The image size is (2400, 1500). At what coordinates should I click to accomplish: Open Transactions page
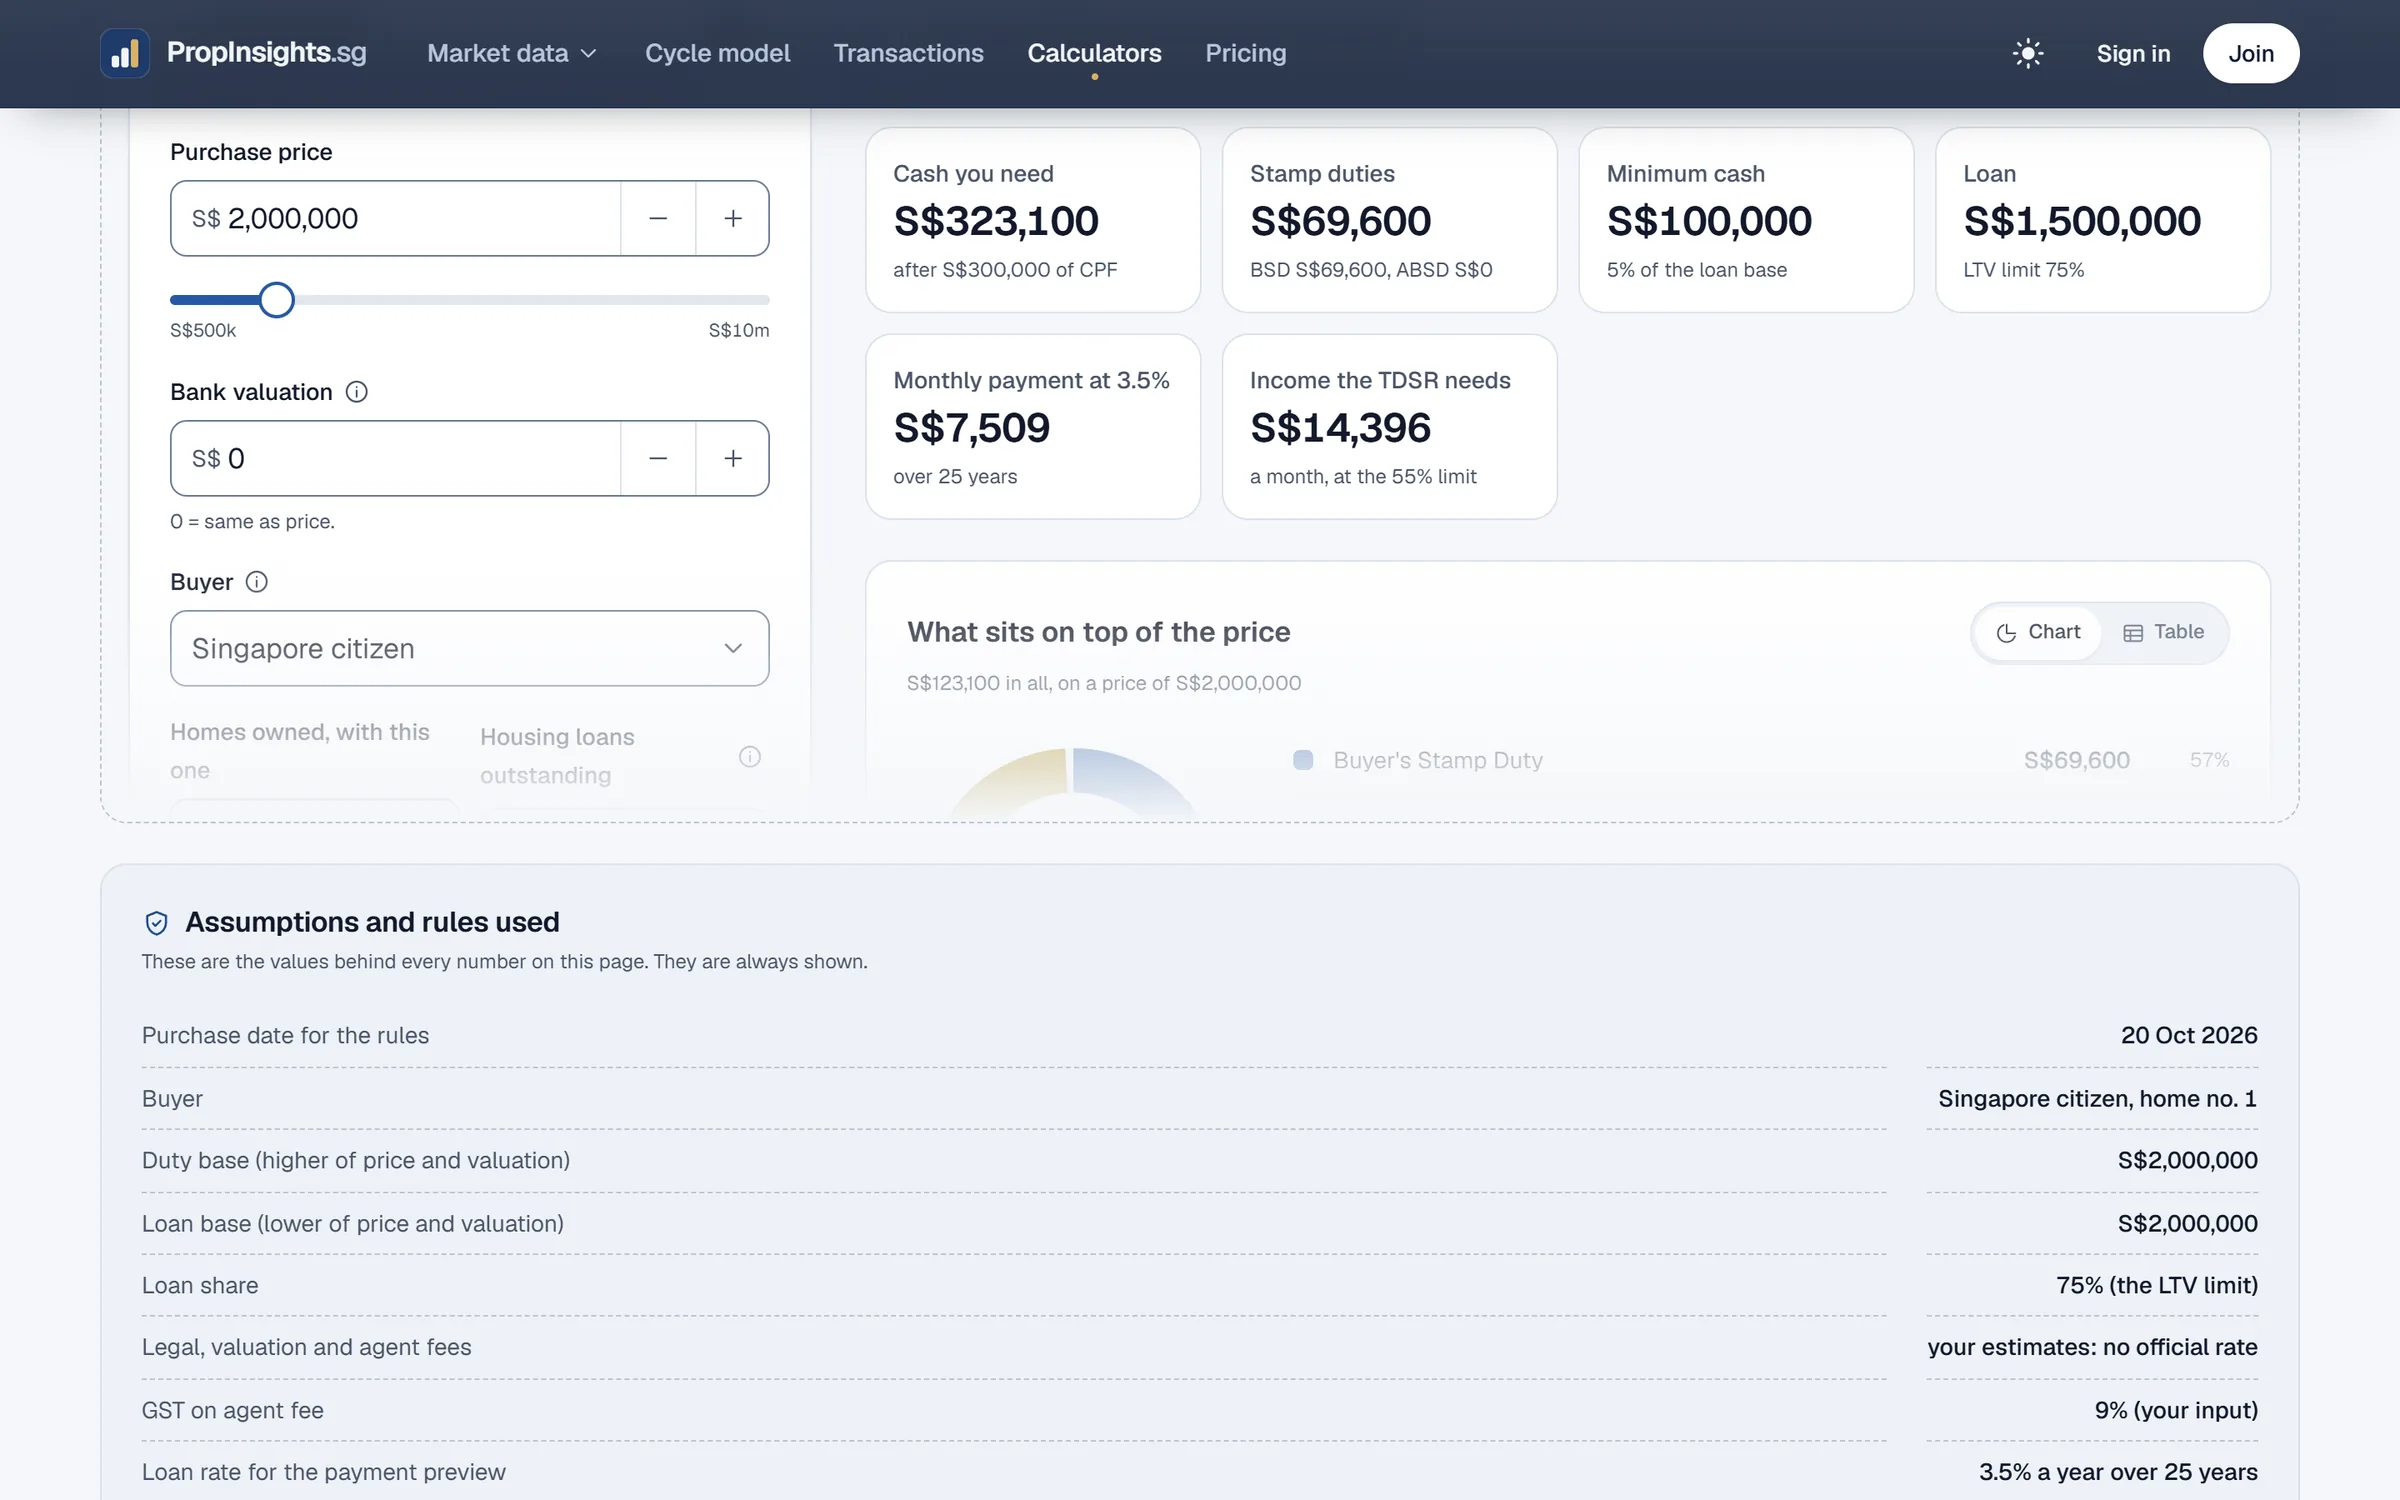(x=908, y=53)
